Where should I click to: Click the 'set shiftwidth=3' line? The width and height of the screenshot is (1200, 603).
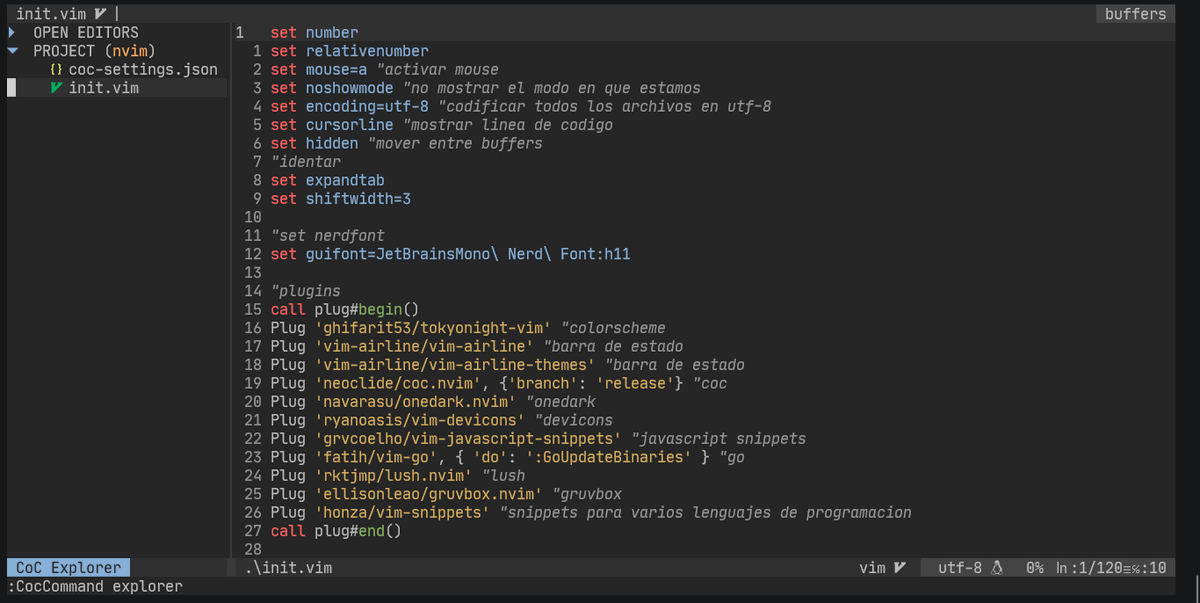pos(340,199)
